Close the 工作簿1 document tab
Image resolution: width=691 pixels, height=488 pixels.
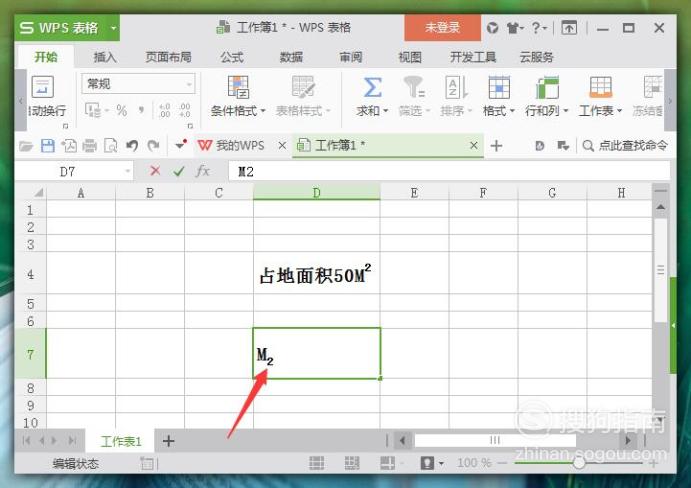(473, 145)
